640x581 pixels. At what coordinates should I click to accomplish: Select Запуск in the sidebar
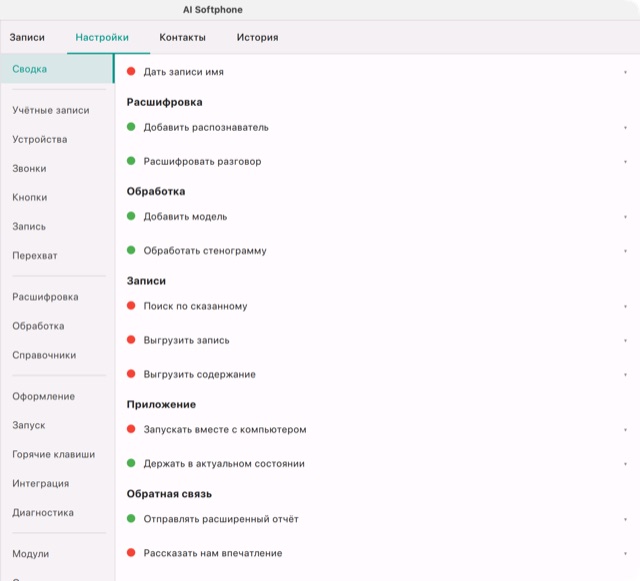coord(29,425)
